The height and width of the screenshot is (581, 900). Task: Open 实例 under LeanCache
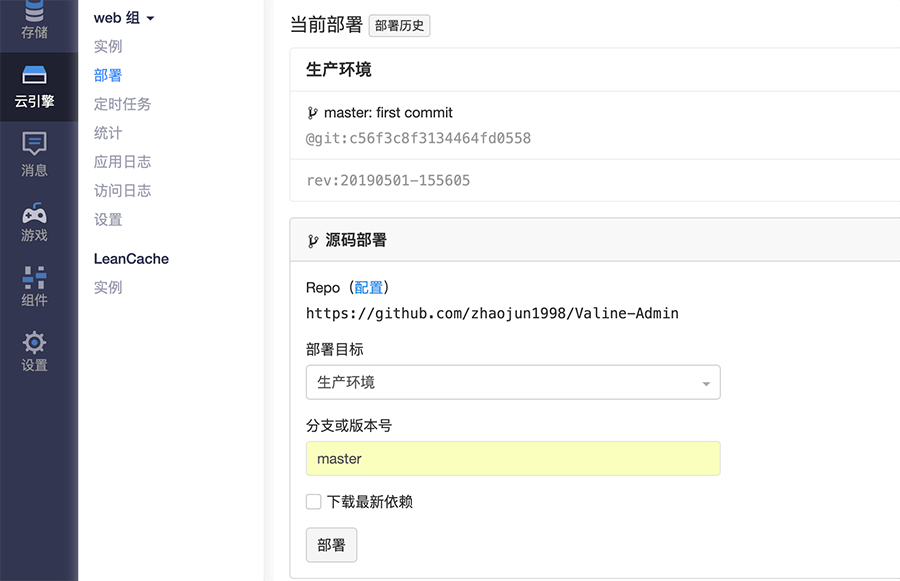(108, 288)
